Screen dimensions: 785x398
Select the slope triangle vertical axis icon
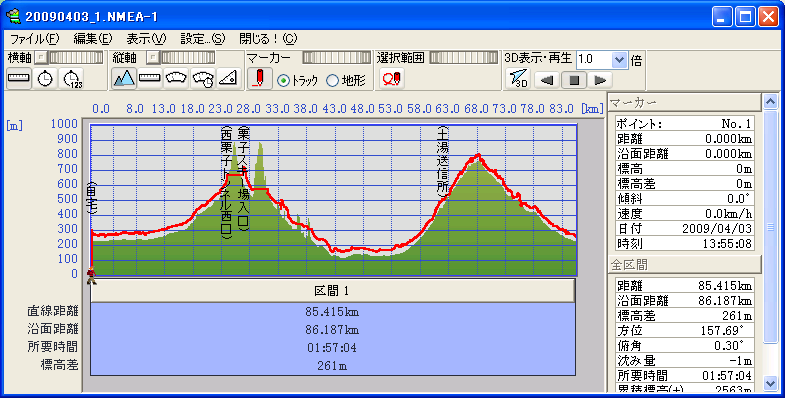point(228,79)
